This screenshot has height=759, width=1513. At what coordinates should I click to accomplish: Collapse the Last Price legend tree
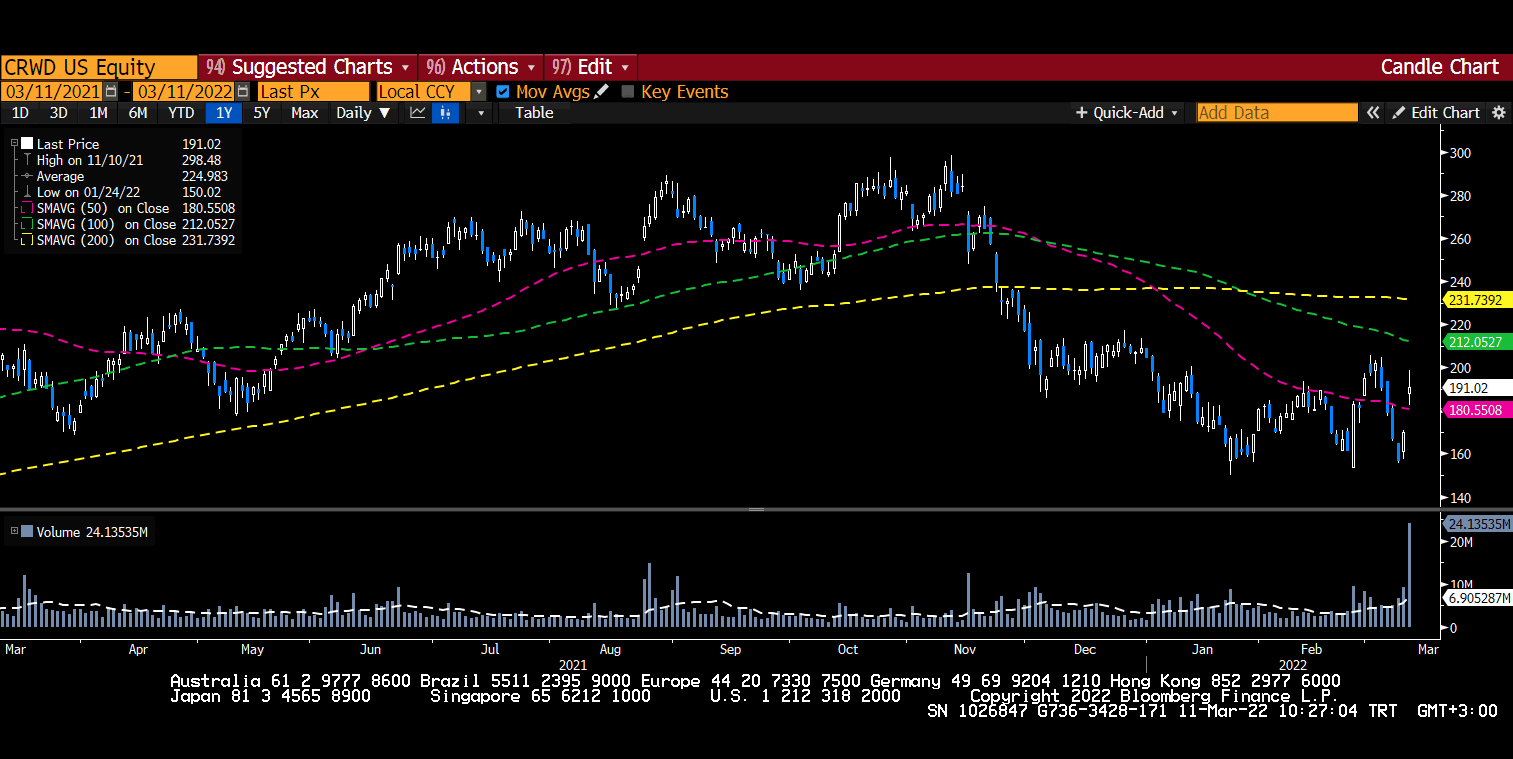point(14,144)
